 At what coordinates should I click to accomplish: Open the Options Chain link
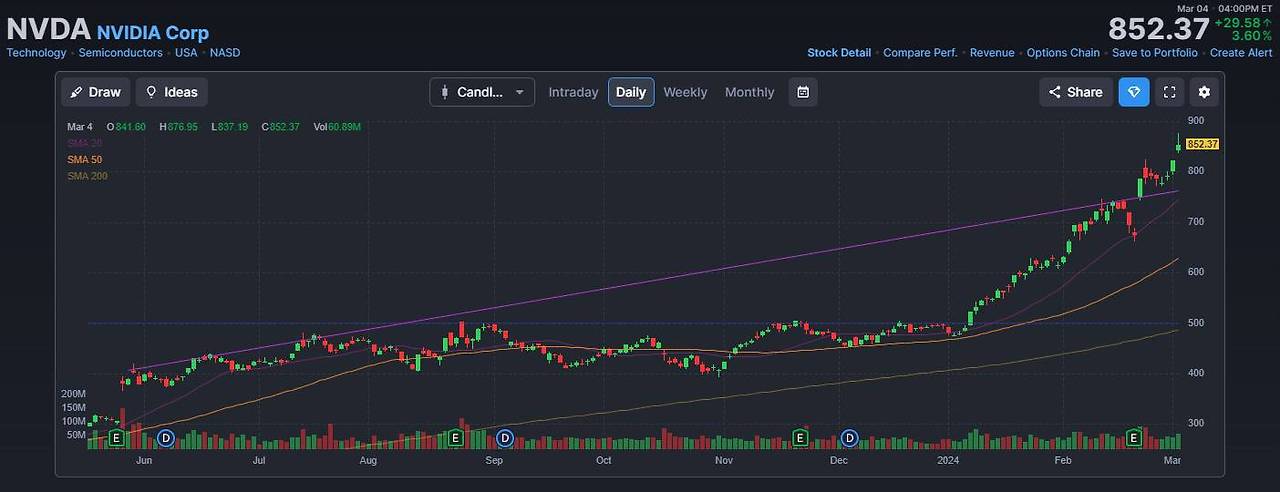(x=1063, y=53)
